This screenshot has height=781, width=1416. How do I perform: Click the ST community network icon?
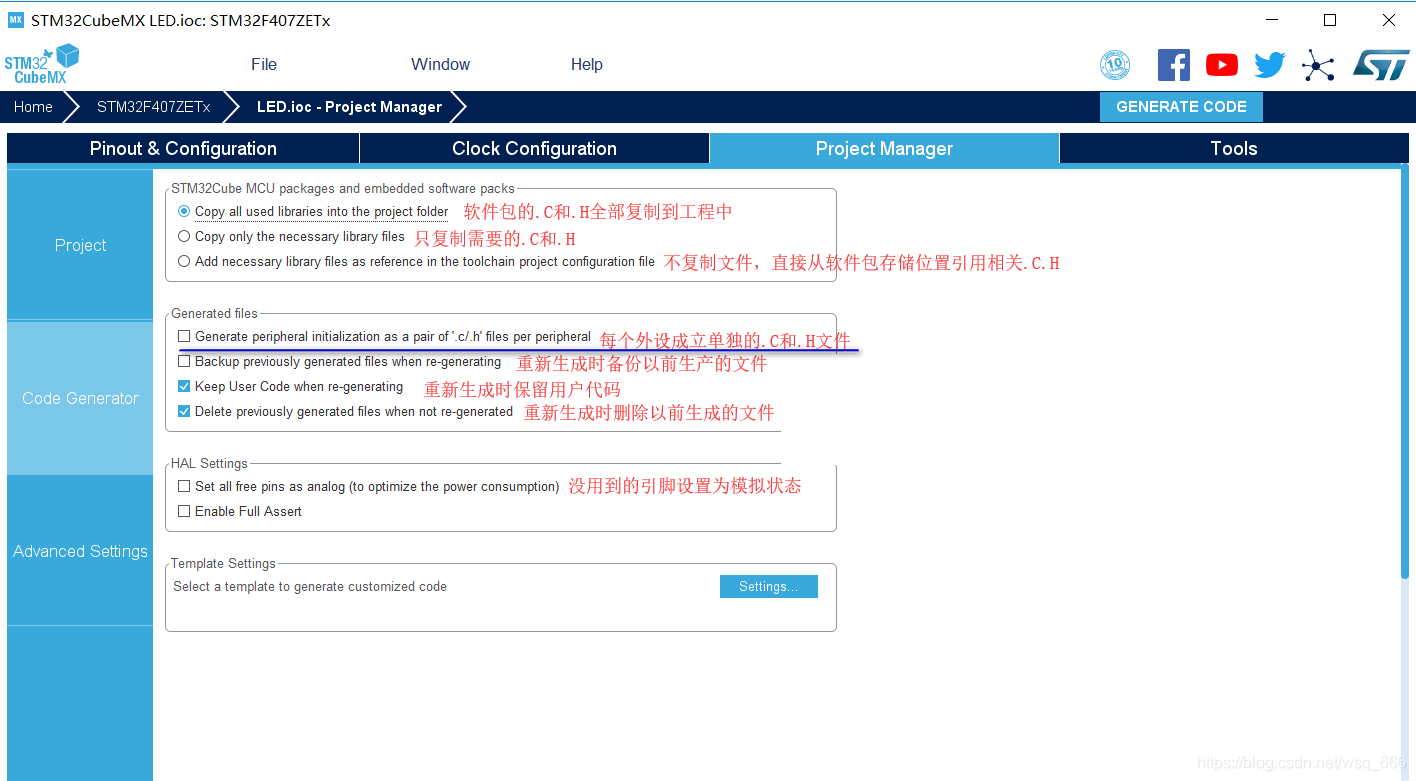tap(1318, 65)
